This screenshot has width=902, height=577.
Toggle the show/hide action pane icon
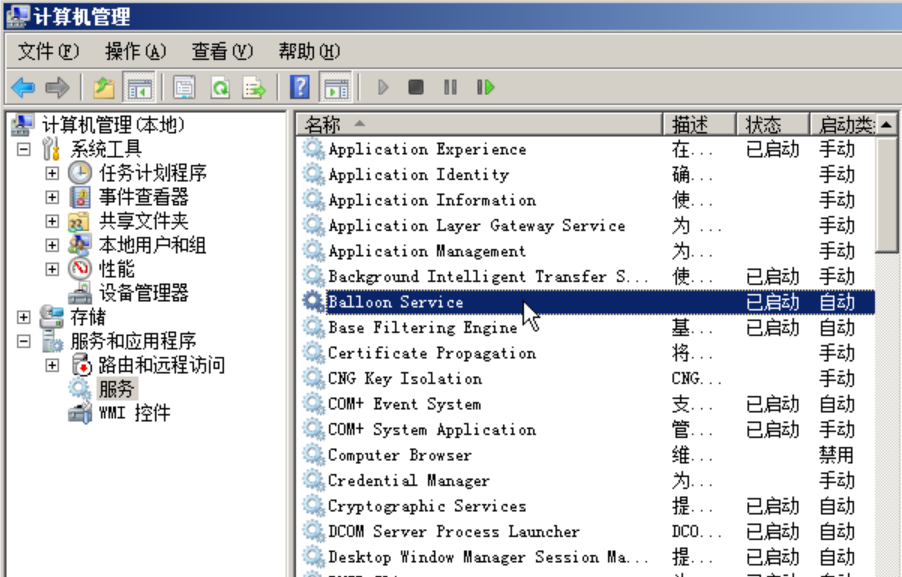336,87
